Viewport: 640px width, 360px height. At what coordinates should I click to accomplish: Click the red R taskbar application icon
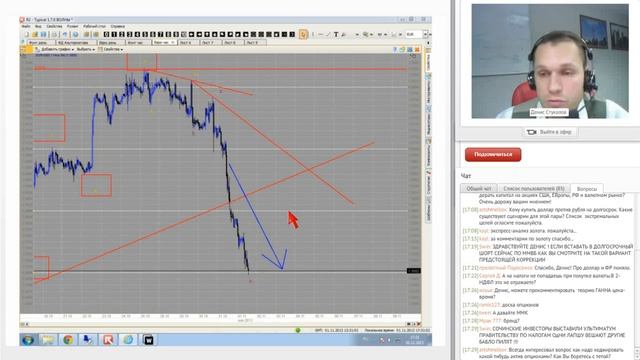tap(108, 340)
